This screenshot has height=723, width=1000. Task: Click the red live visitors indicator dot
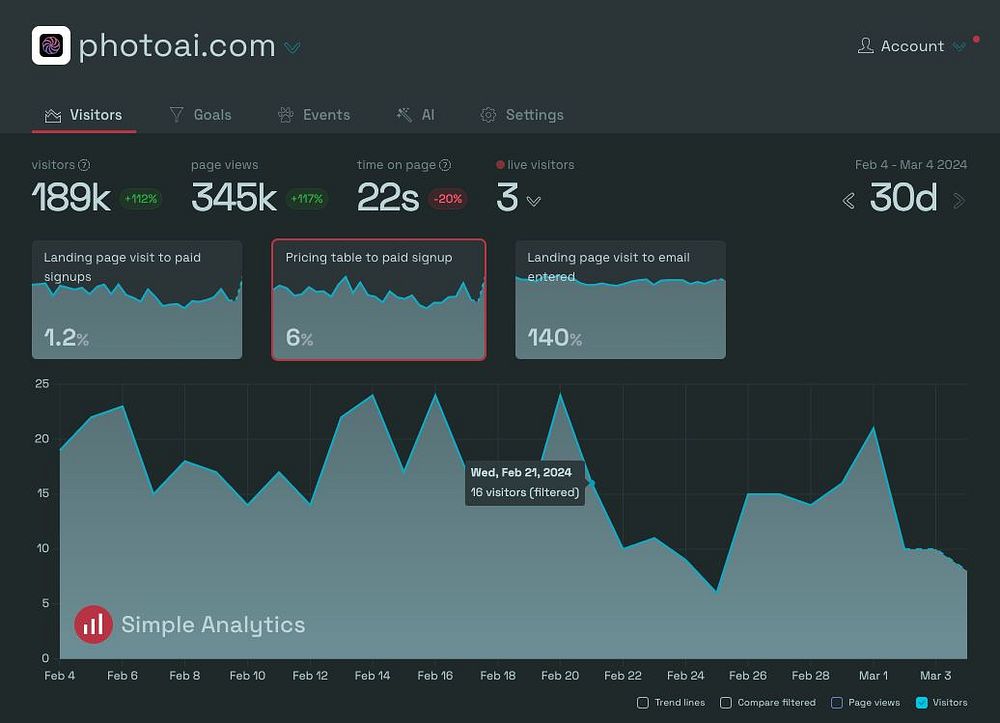(501, 164)
